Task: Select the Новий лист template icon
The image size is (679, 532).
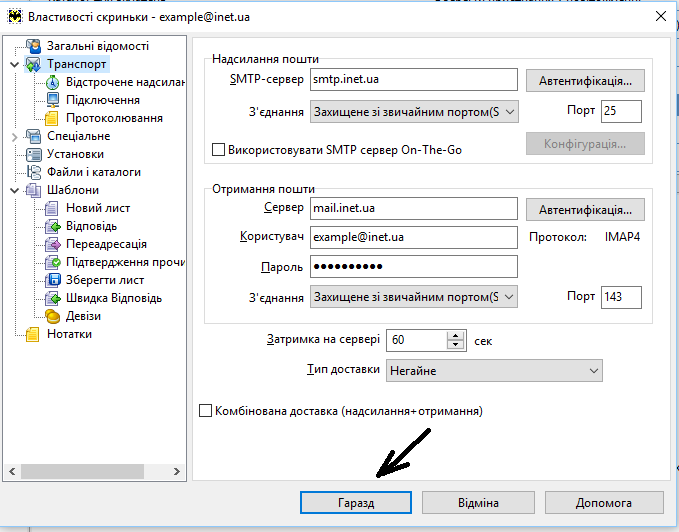Action: click(x=53, y=208)
